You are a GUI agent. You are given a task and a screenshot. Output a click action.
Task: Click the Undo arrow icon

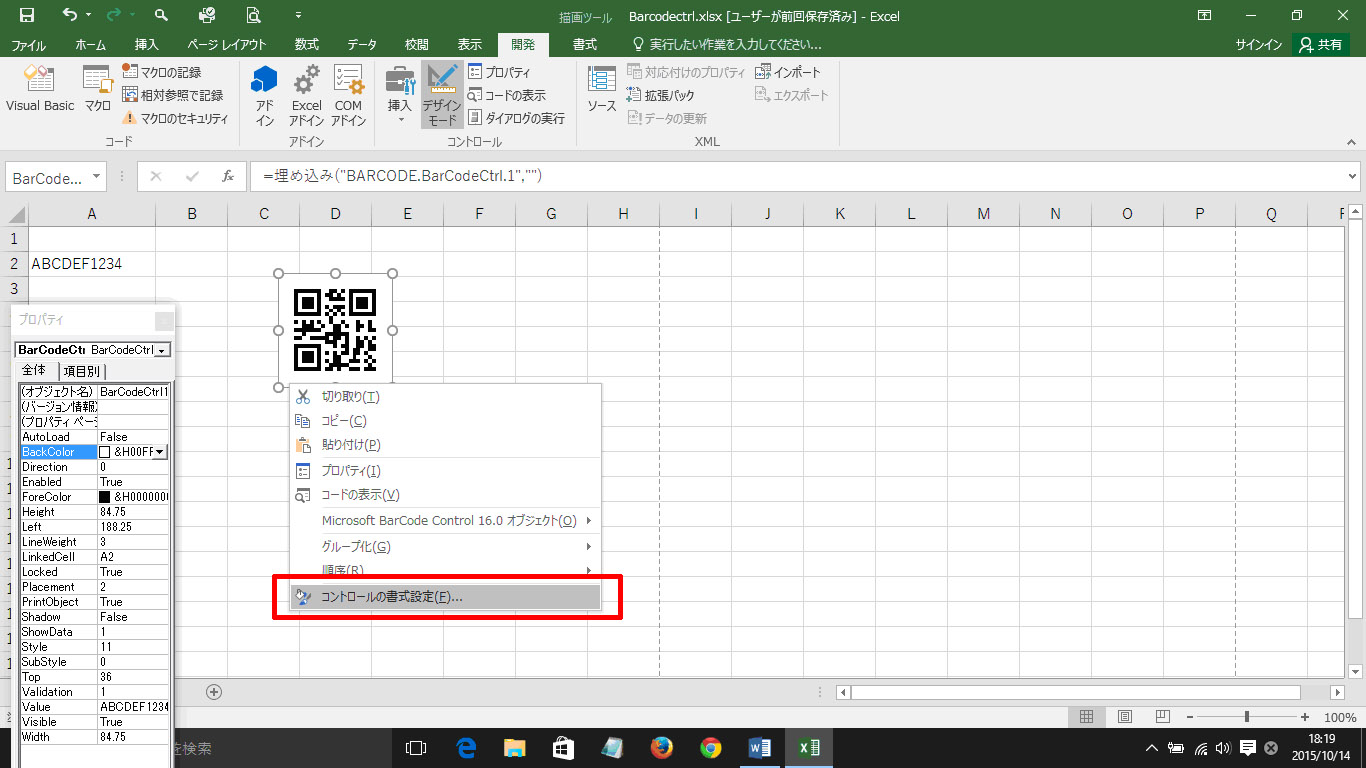(70, 15)
